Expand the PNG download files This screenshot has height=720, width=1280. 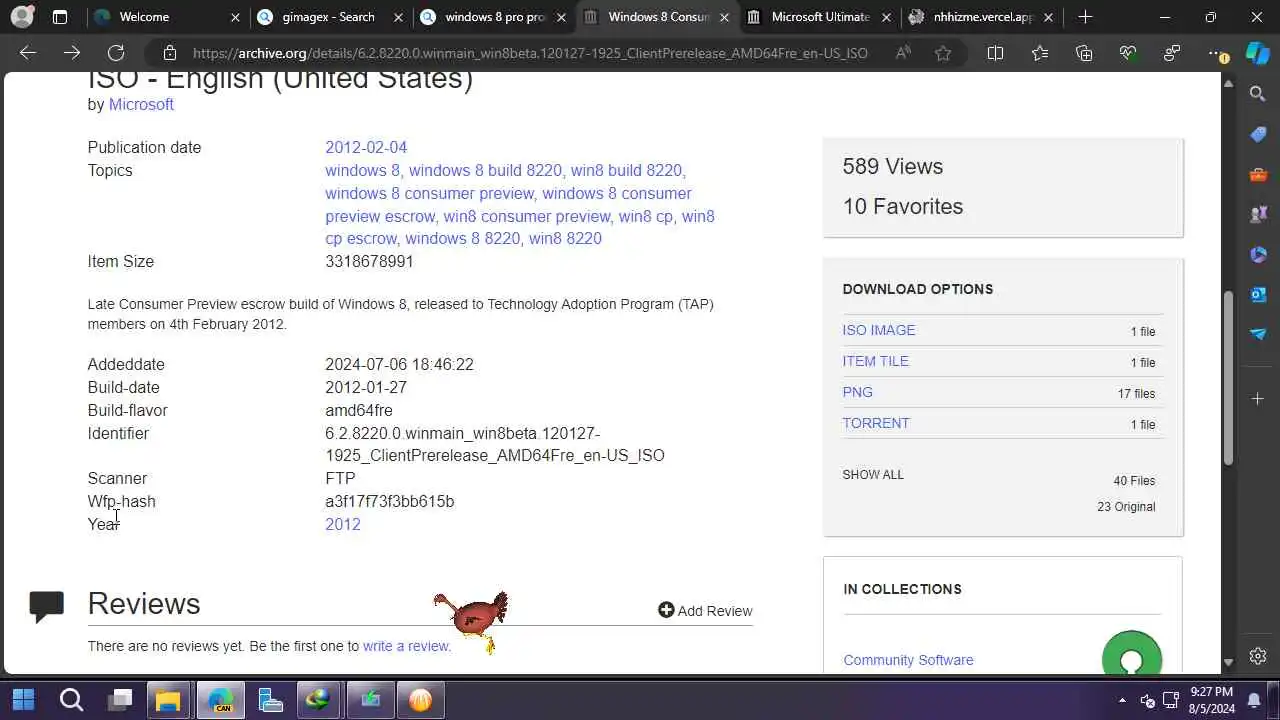pyautogui.click(x=858, y=392)
